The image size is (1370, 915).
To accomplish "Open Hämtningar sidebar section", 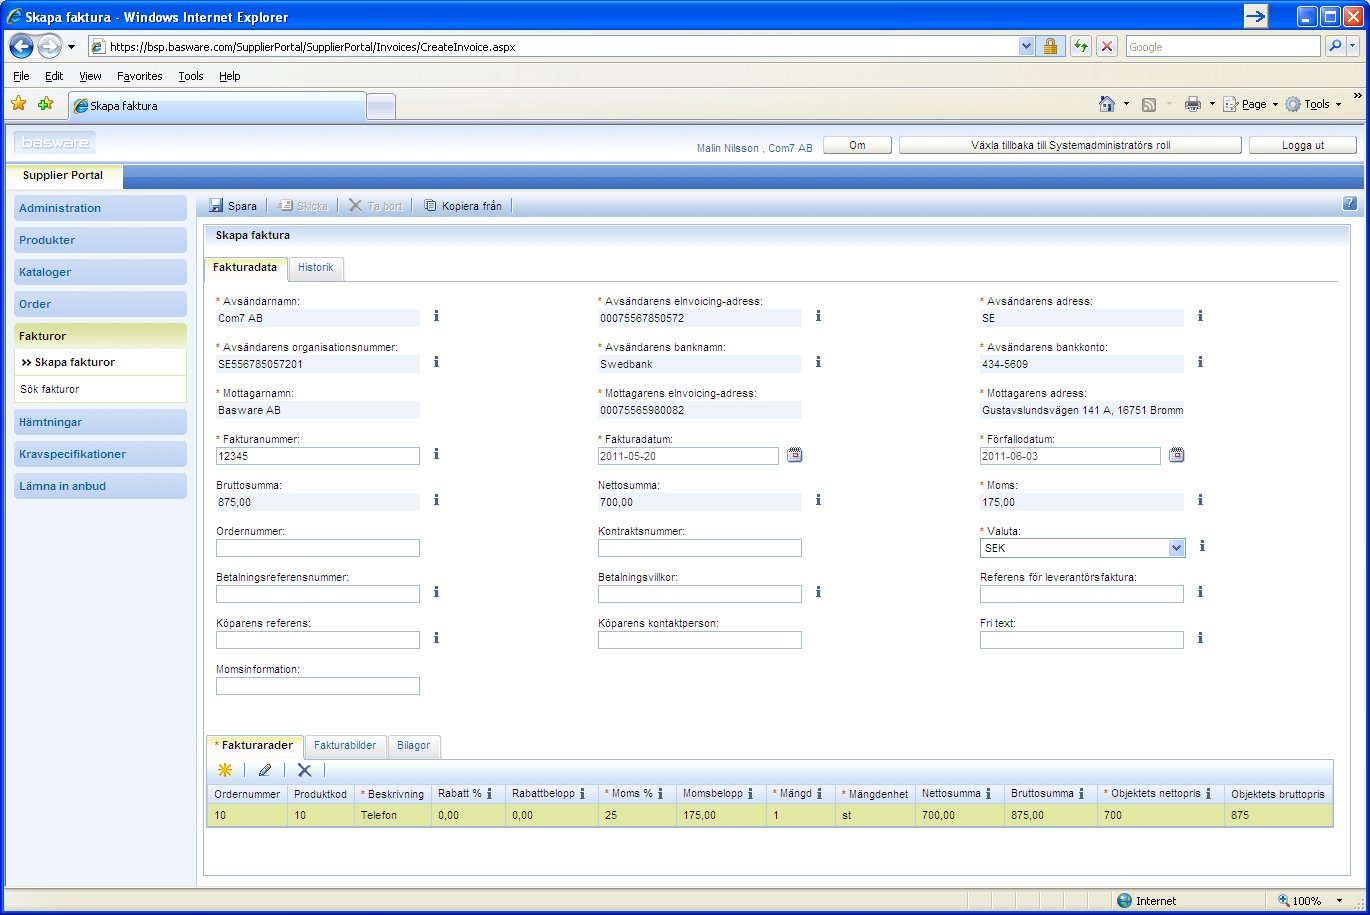I will (x=101, y=422).
